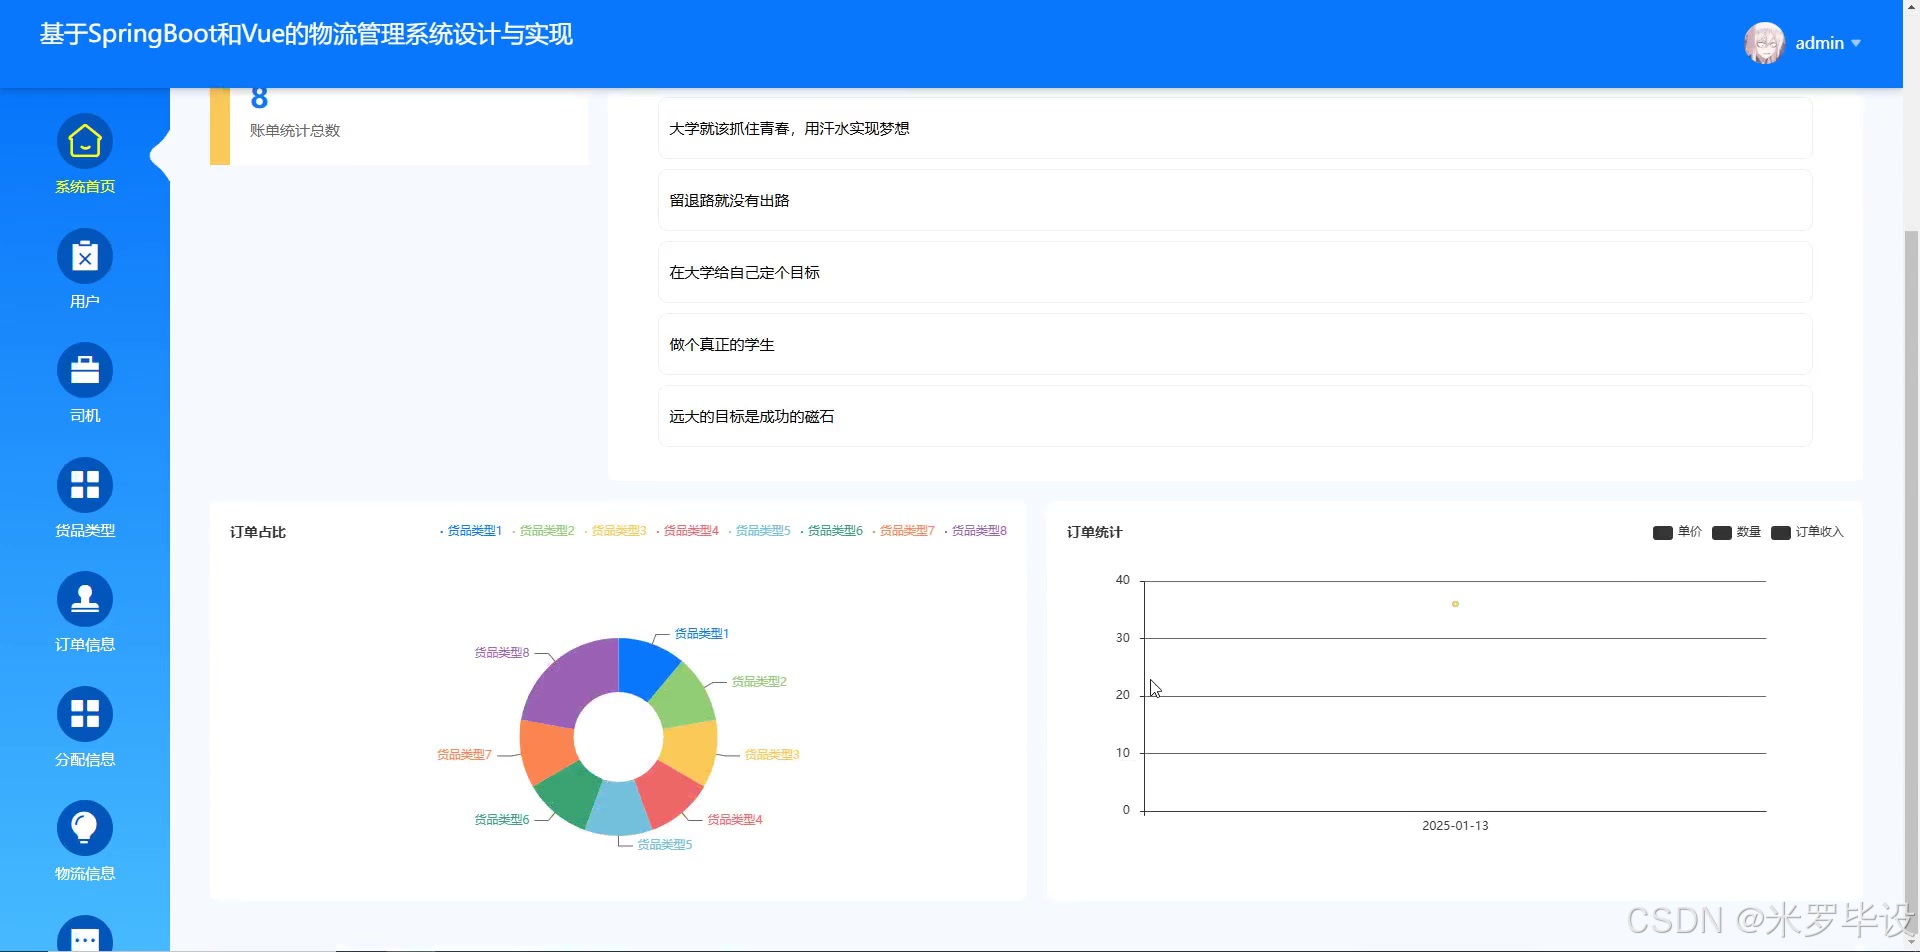Click the admin username text
This screenshot has width=1920, height=952.
click(1819, 43)
